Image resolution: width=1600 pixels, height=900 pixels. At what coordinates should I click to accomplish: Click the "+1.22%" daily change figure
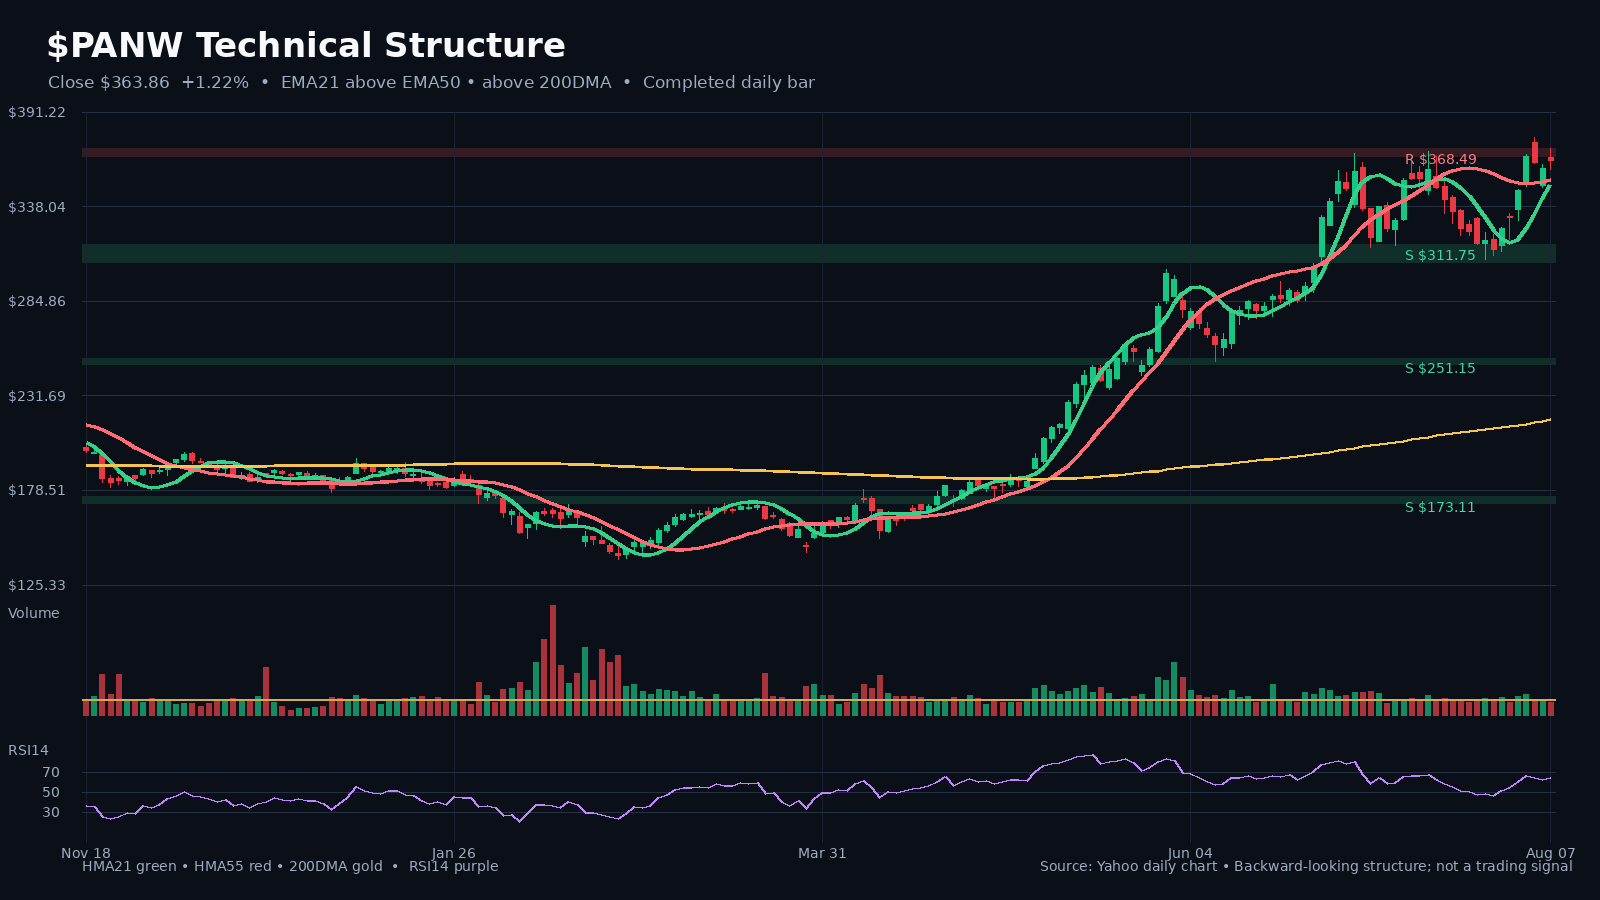coord(215,83)
